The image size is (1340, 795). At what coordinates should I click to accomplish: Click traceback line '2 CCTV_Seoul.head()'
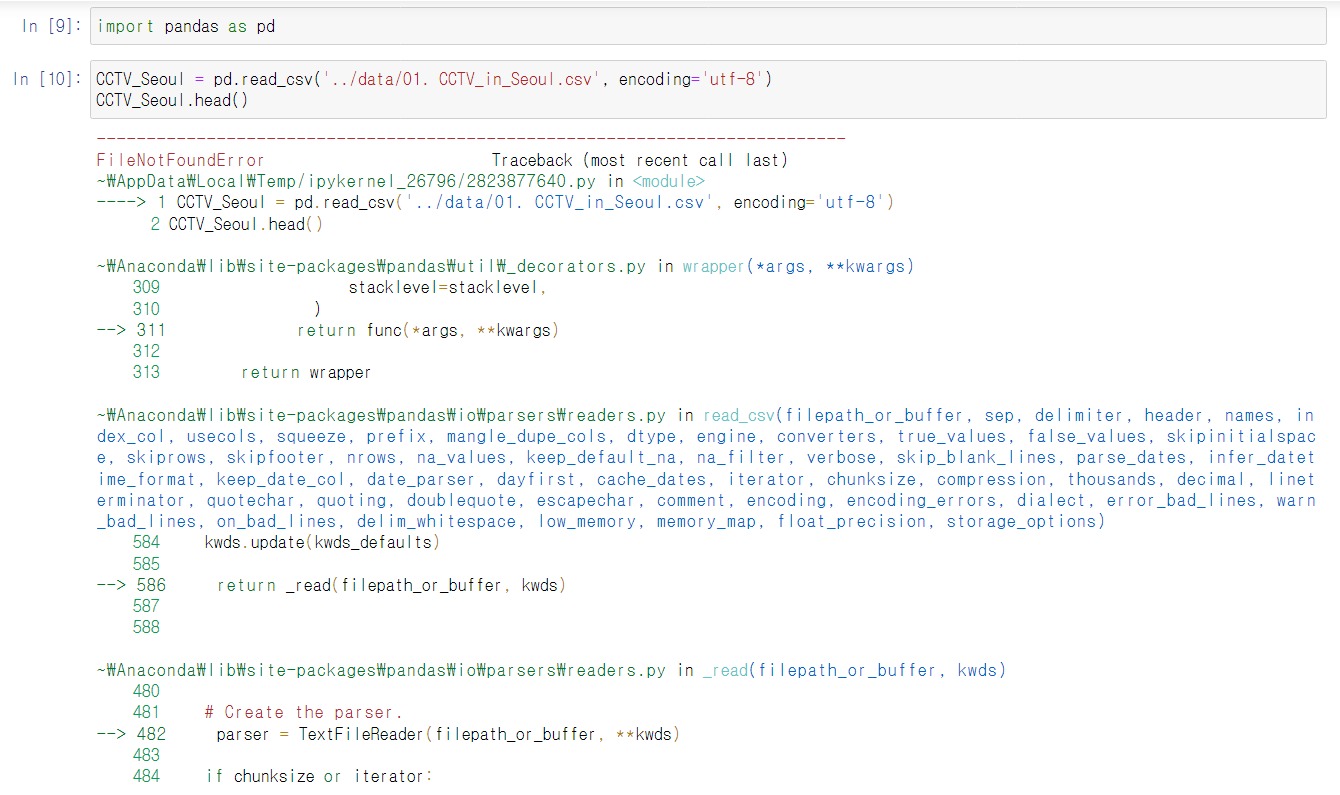[236, 224]
